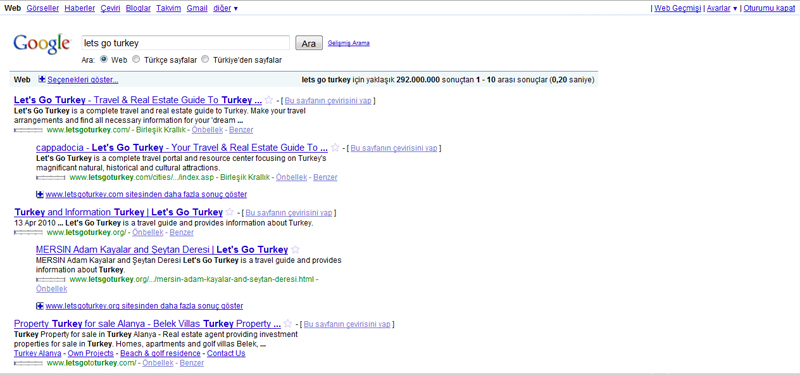The height and width of the screenshot is (375, 800).
Task: Click www.letsgoturkey.com sitesinden daha fazla sonuç göster
Action: click(x=146, y=194)
